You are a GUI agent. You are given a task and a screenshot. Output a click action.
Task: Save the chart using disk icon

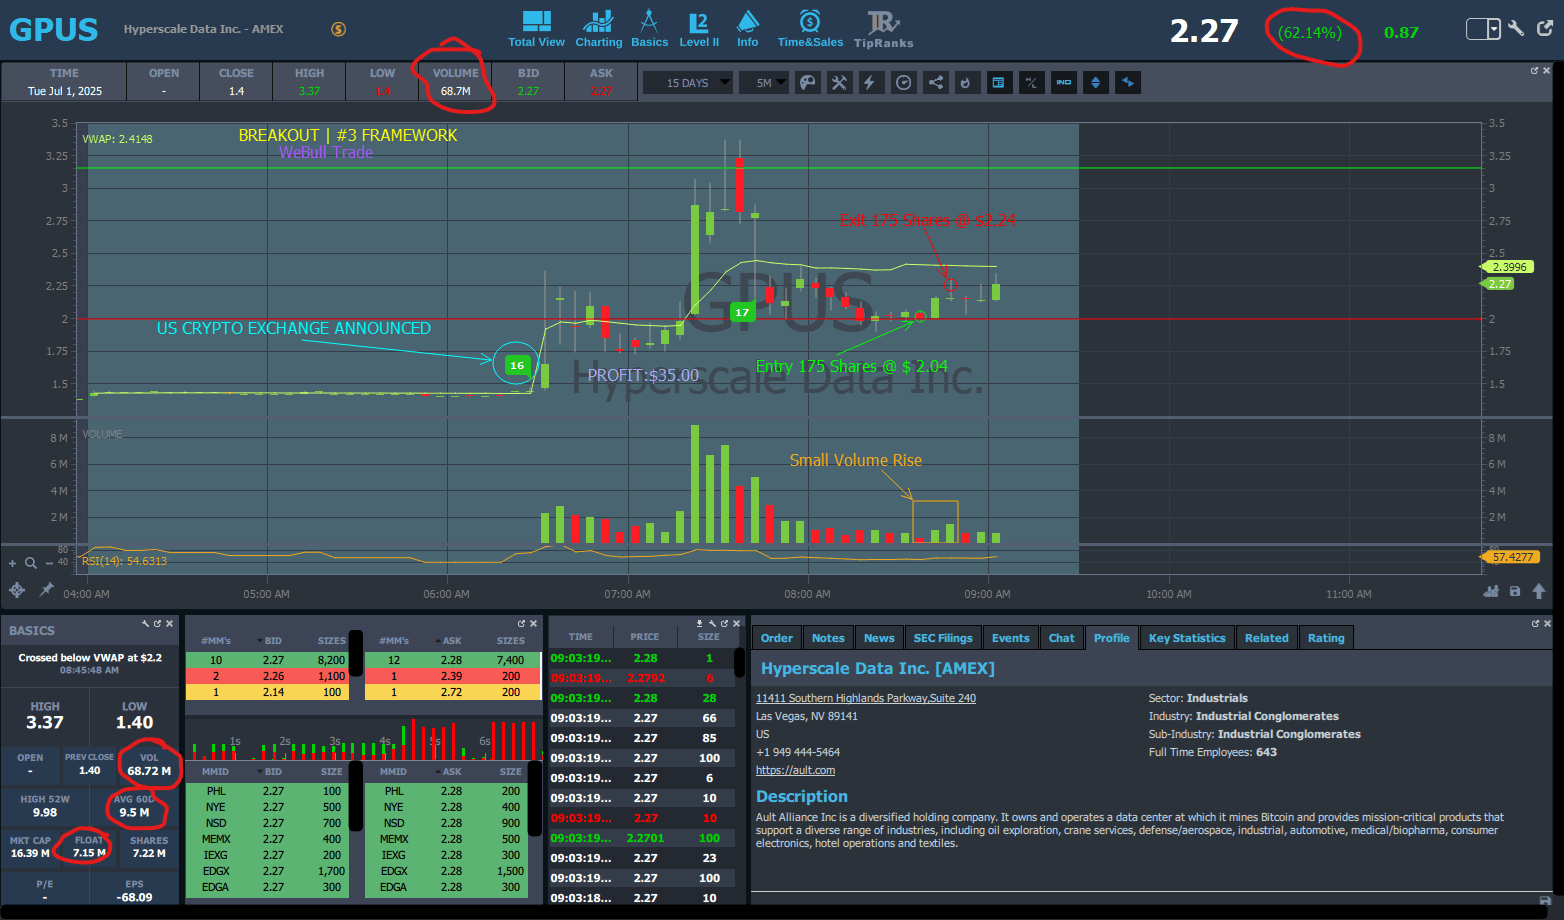1515,591
